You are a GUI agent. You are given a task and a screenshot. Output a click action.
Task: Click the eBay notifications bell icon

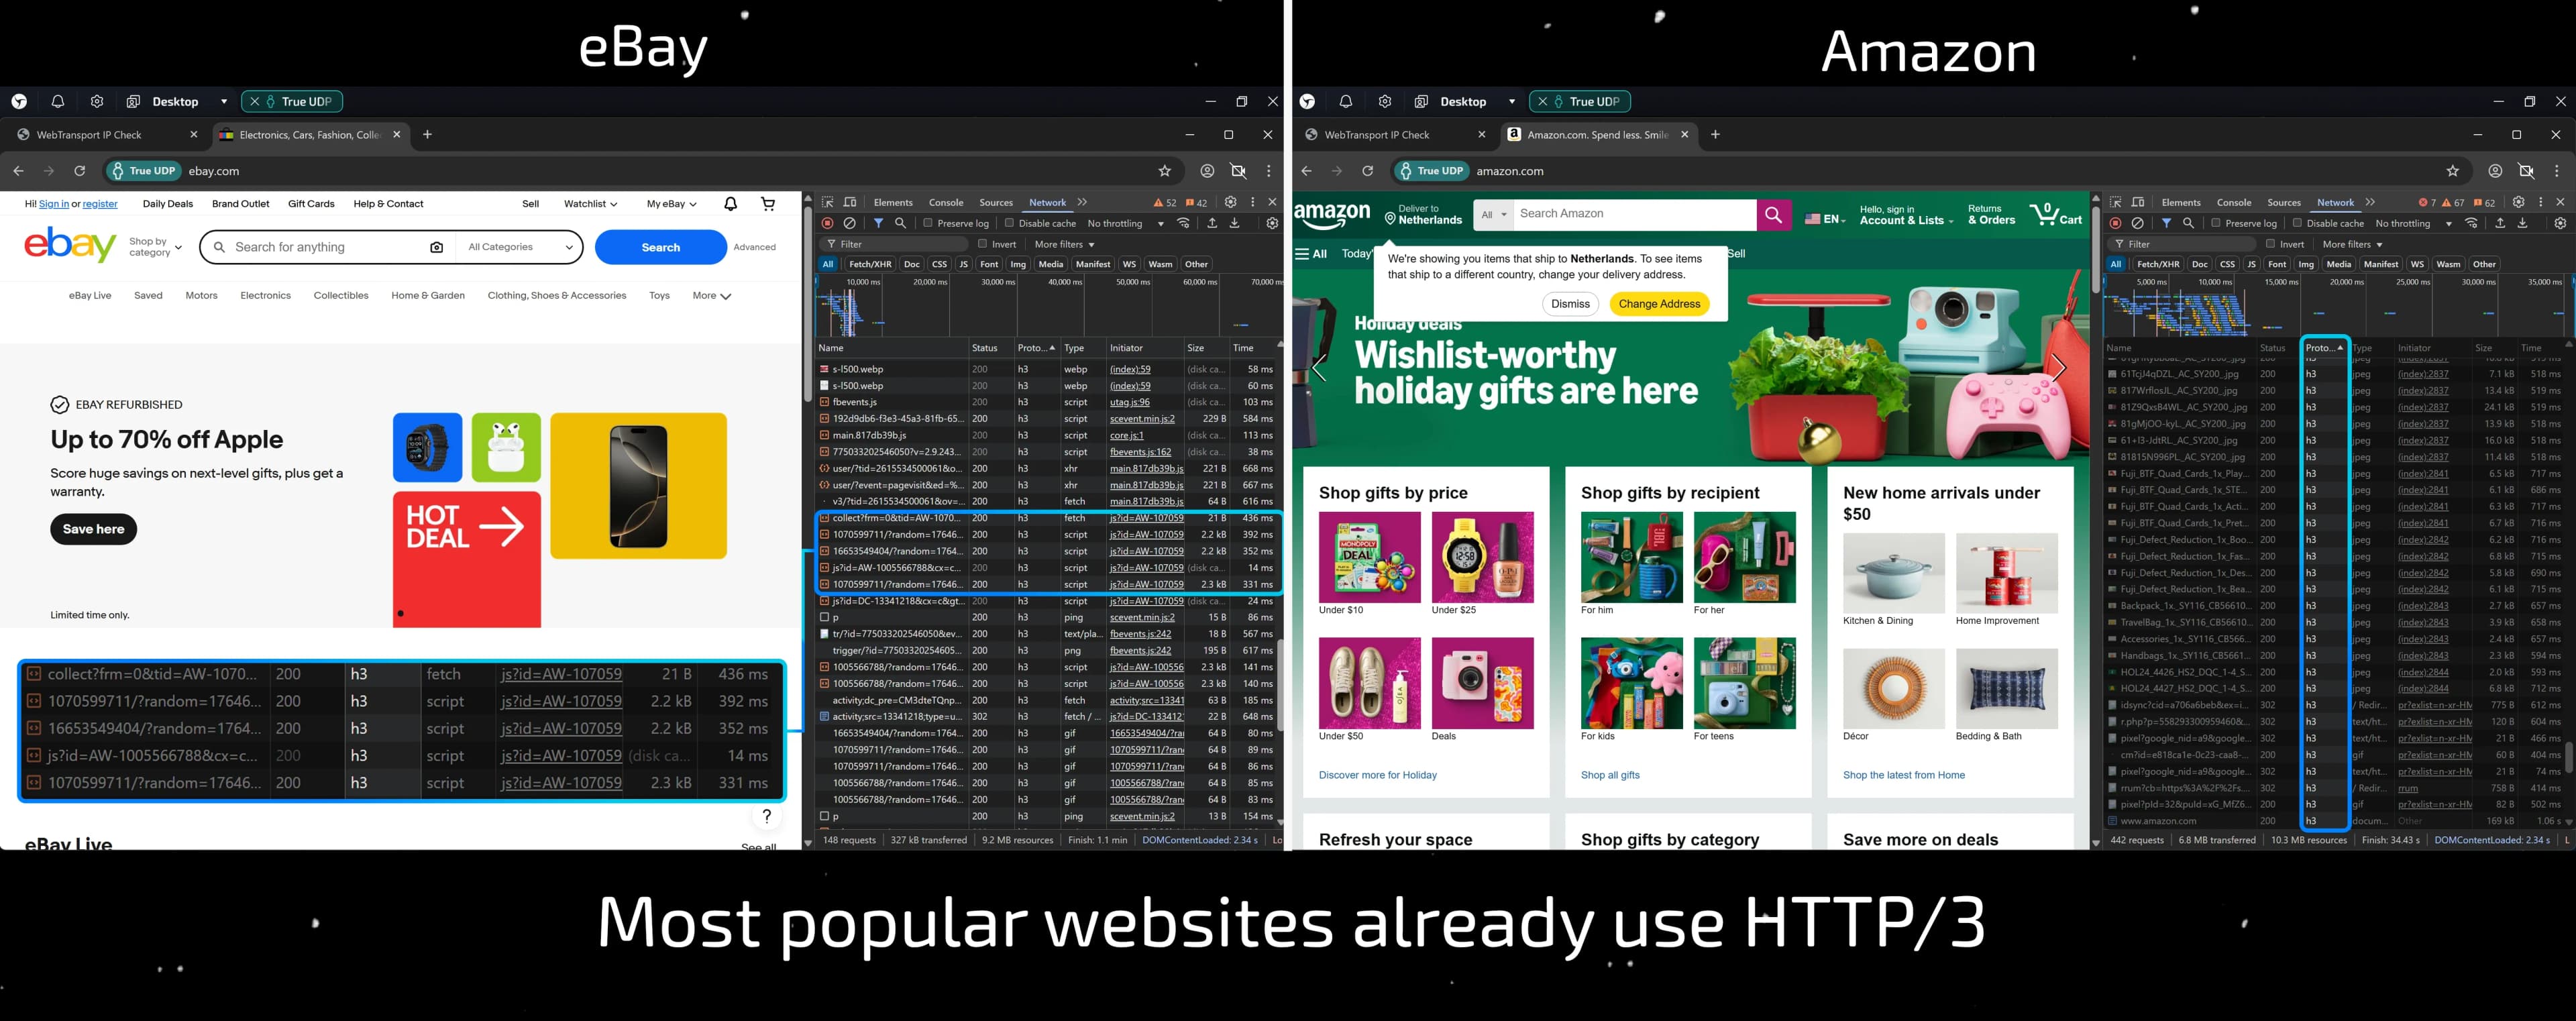[730, 204]
